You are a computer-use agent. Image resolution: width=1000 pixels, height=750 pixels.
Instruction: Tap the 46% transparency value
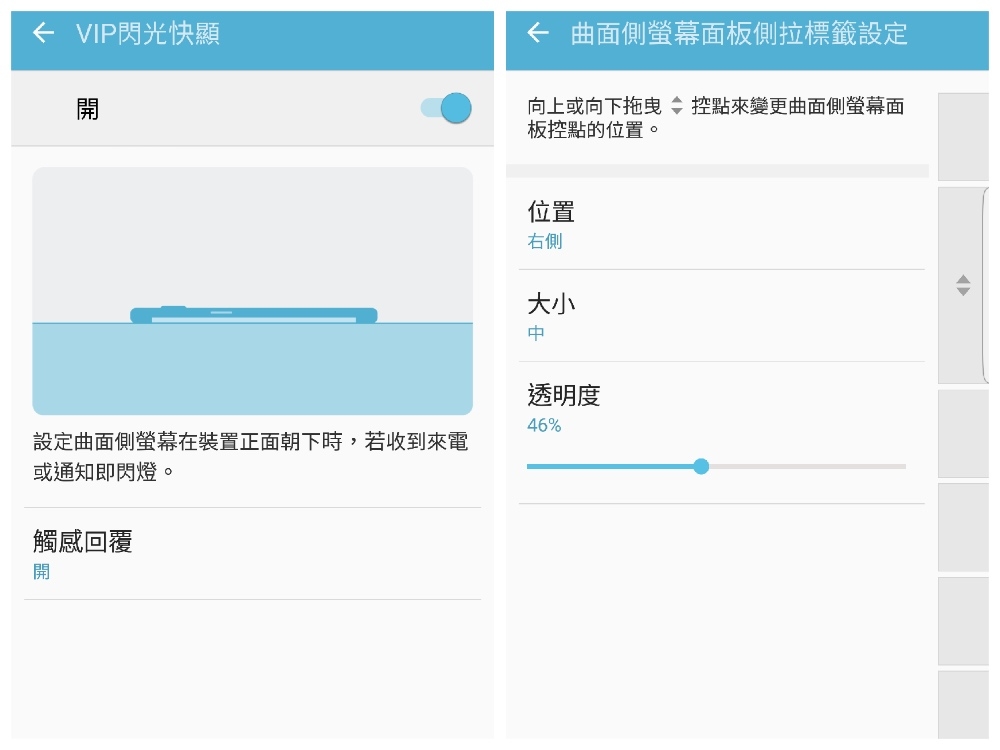click(544, 426)
